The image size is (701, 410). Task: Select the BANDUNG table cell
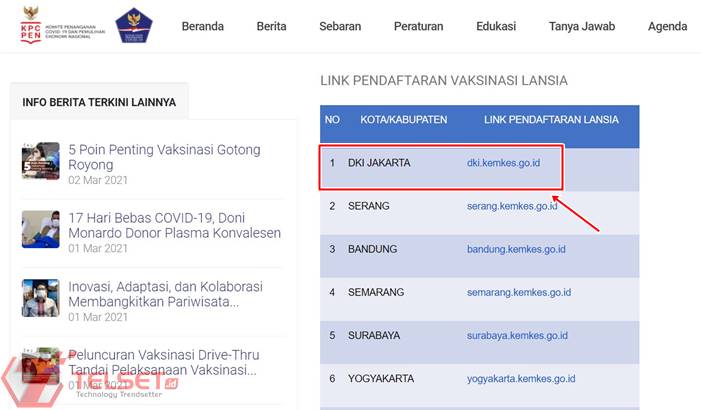tap(372, 249)
